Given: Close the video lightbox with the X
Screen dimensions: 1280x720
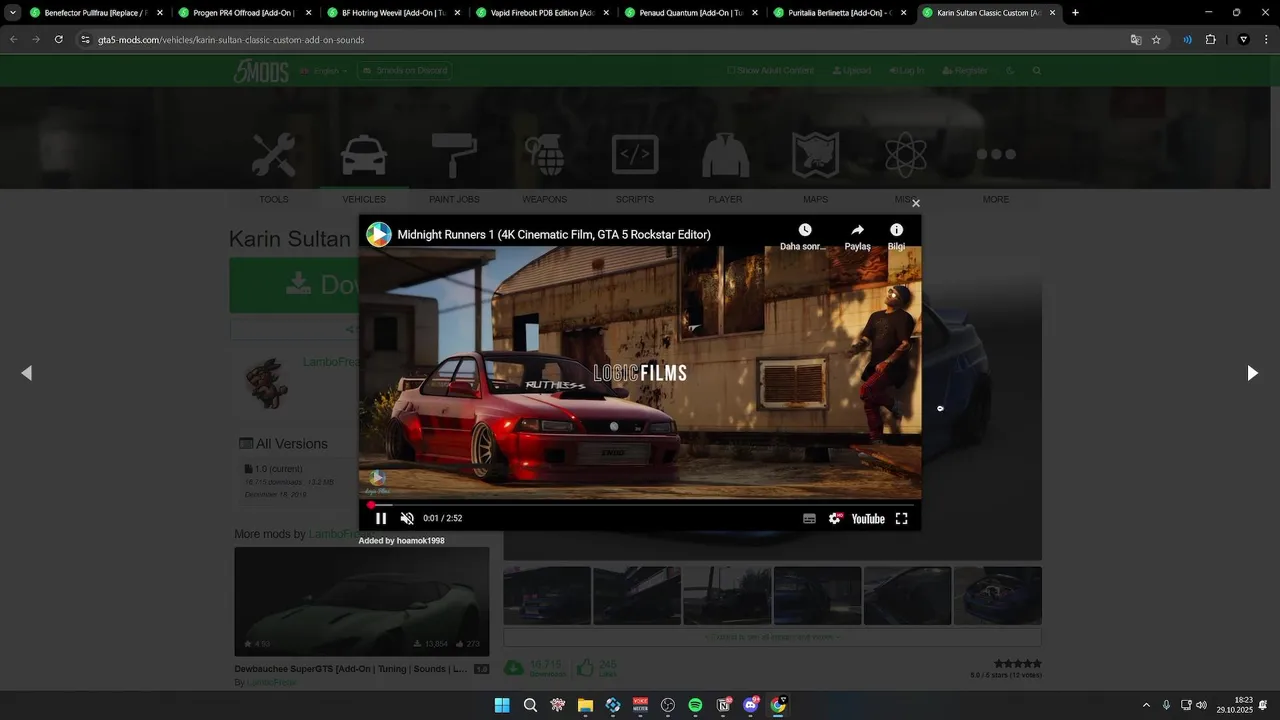Looking at the screenshot, I should (x=915, y=203).
